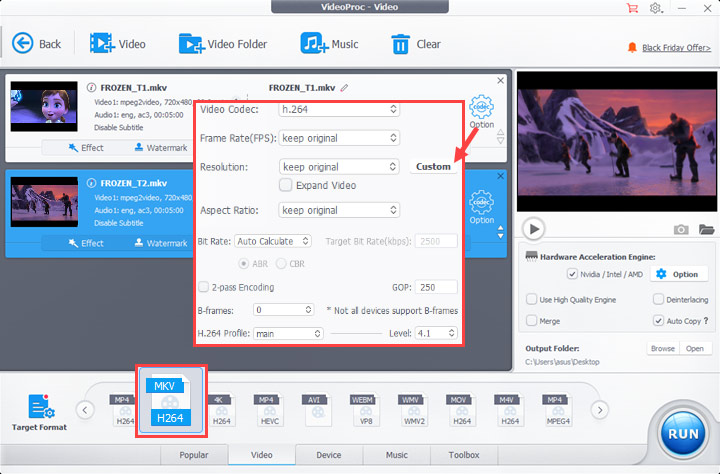The width and height of the screenshot is (720, 474).
Task: Toggle Nvidia / Intel / AMD acceleration
Action: pyautogui.click(x=572, y=274)
